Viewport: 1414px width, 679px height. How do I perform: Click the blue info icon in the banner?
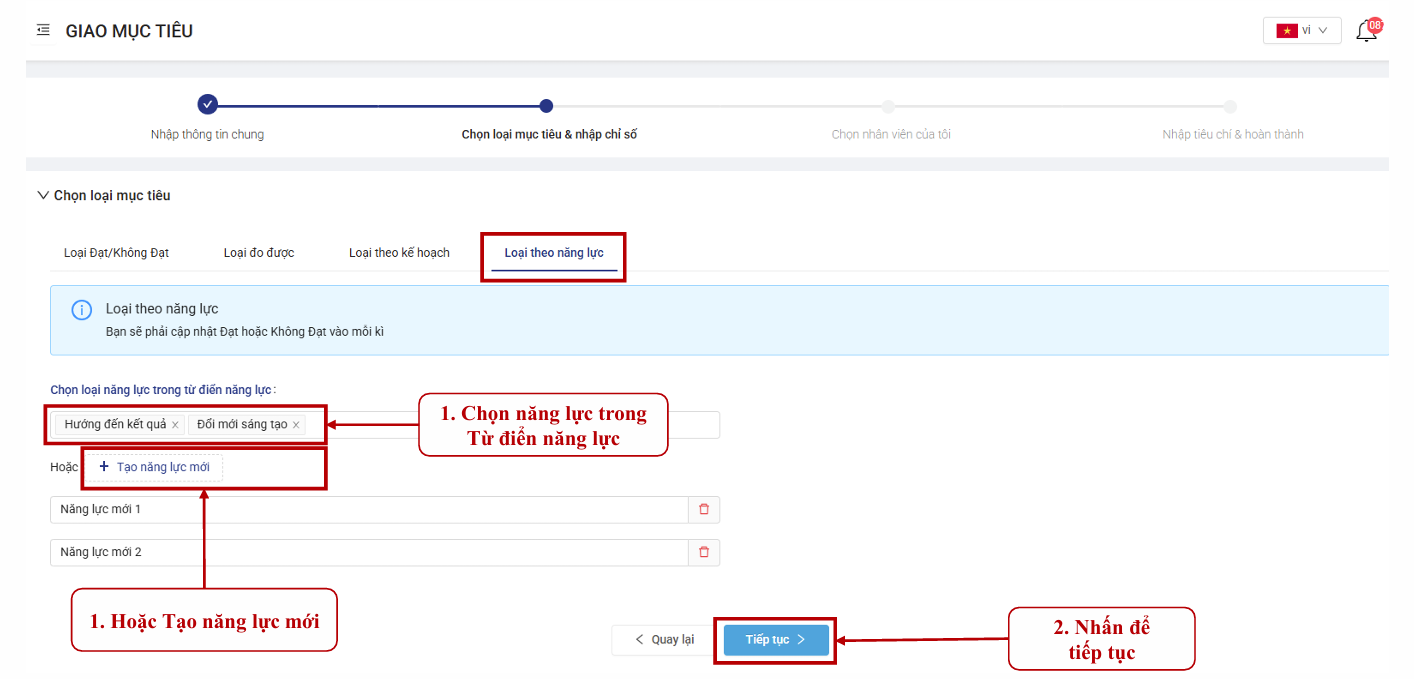(x=82, y=310)
